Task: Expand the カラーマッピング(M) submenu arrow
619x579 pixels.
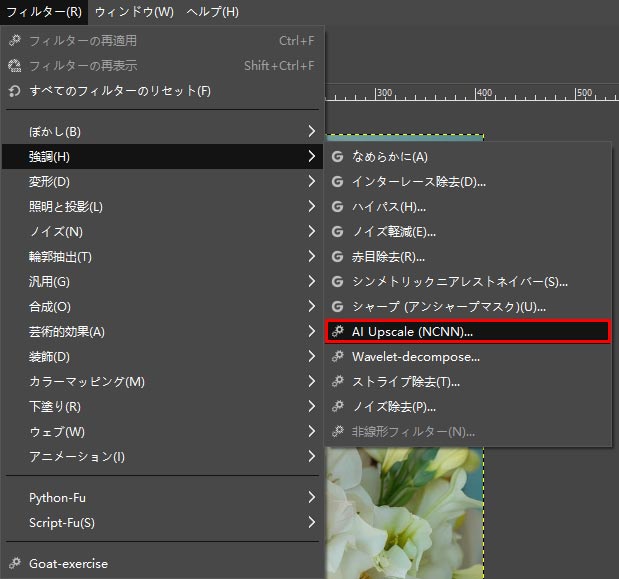Action: click(x=312, y=382)
